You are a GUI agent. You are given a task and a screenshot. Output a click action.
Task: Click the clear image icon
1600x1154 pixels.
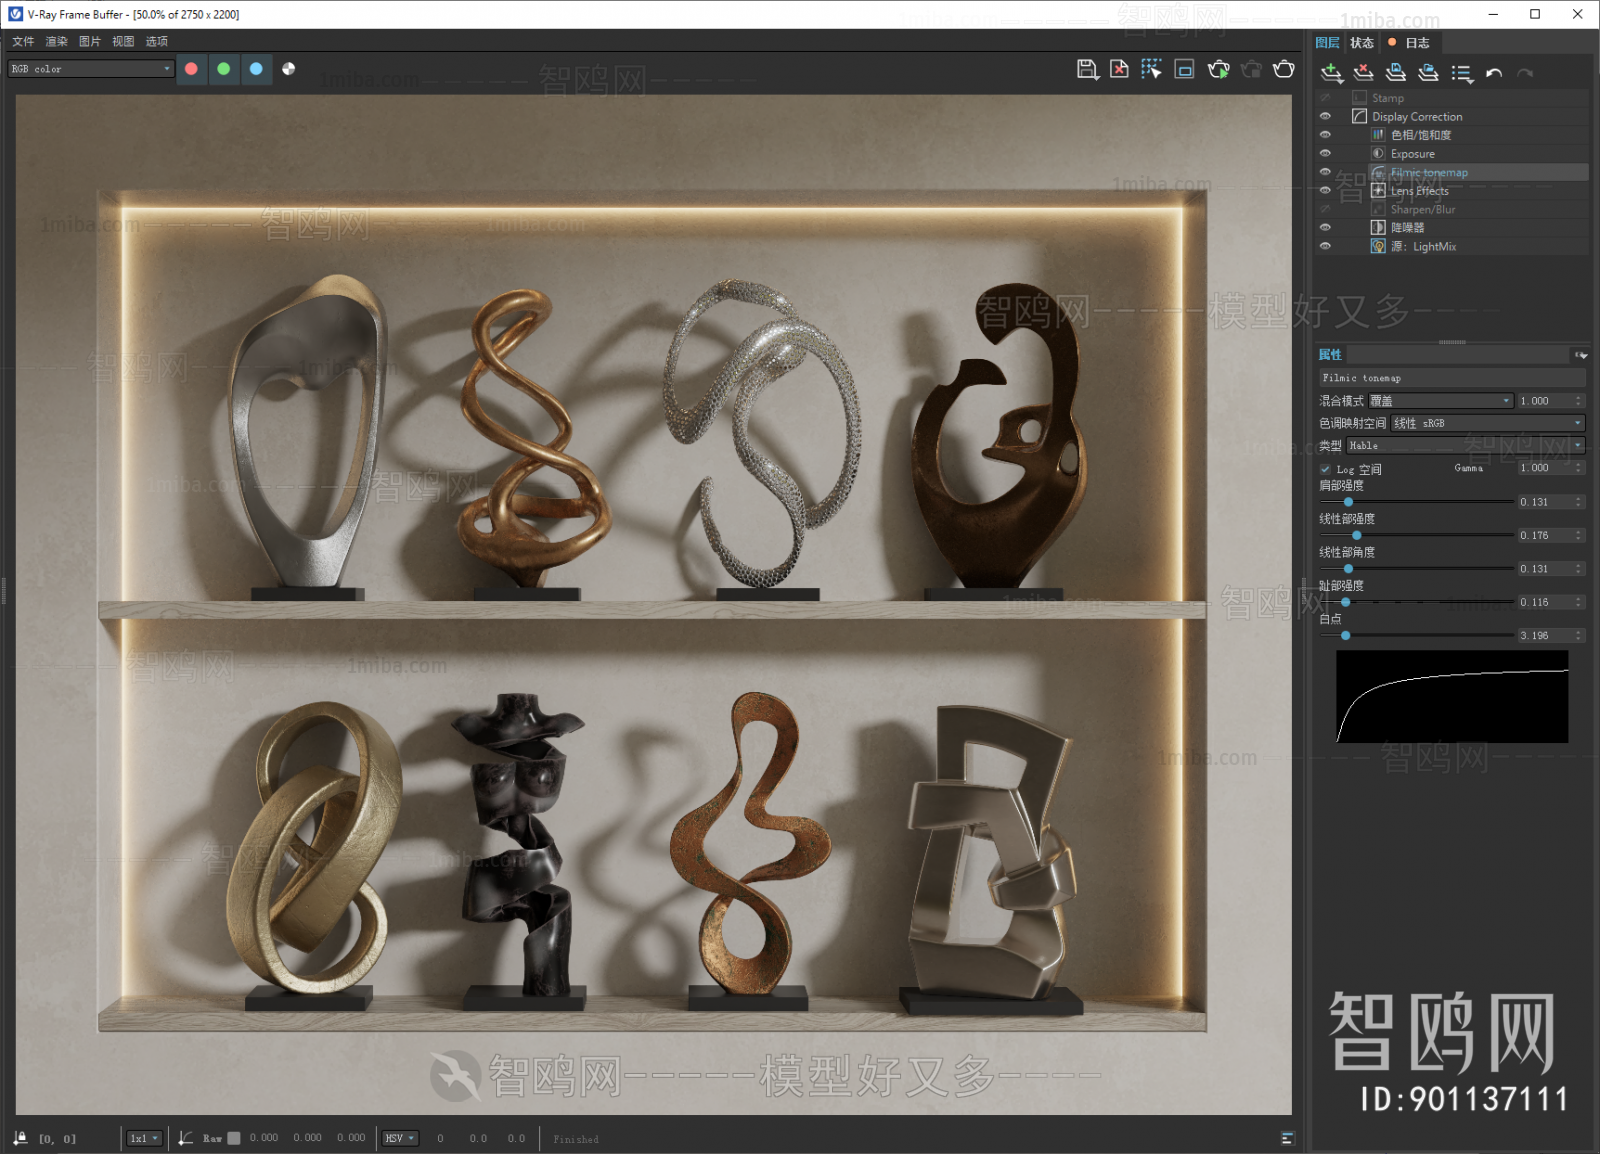(1120, 69)
